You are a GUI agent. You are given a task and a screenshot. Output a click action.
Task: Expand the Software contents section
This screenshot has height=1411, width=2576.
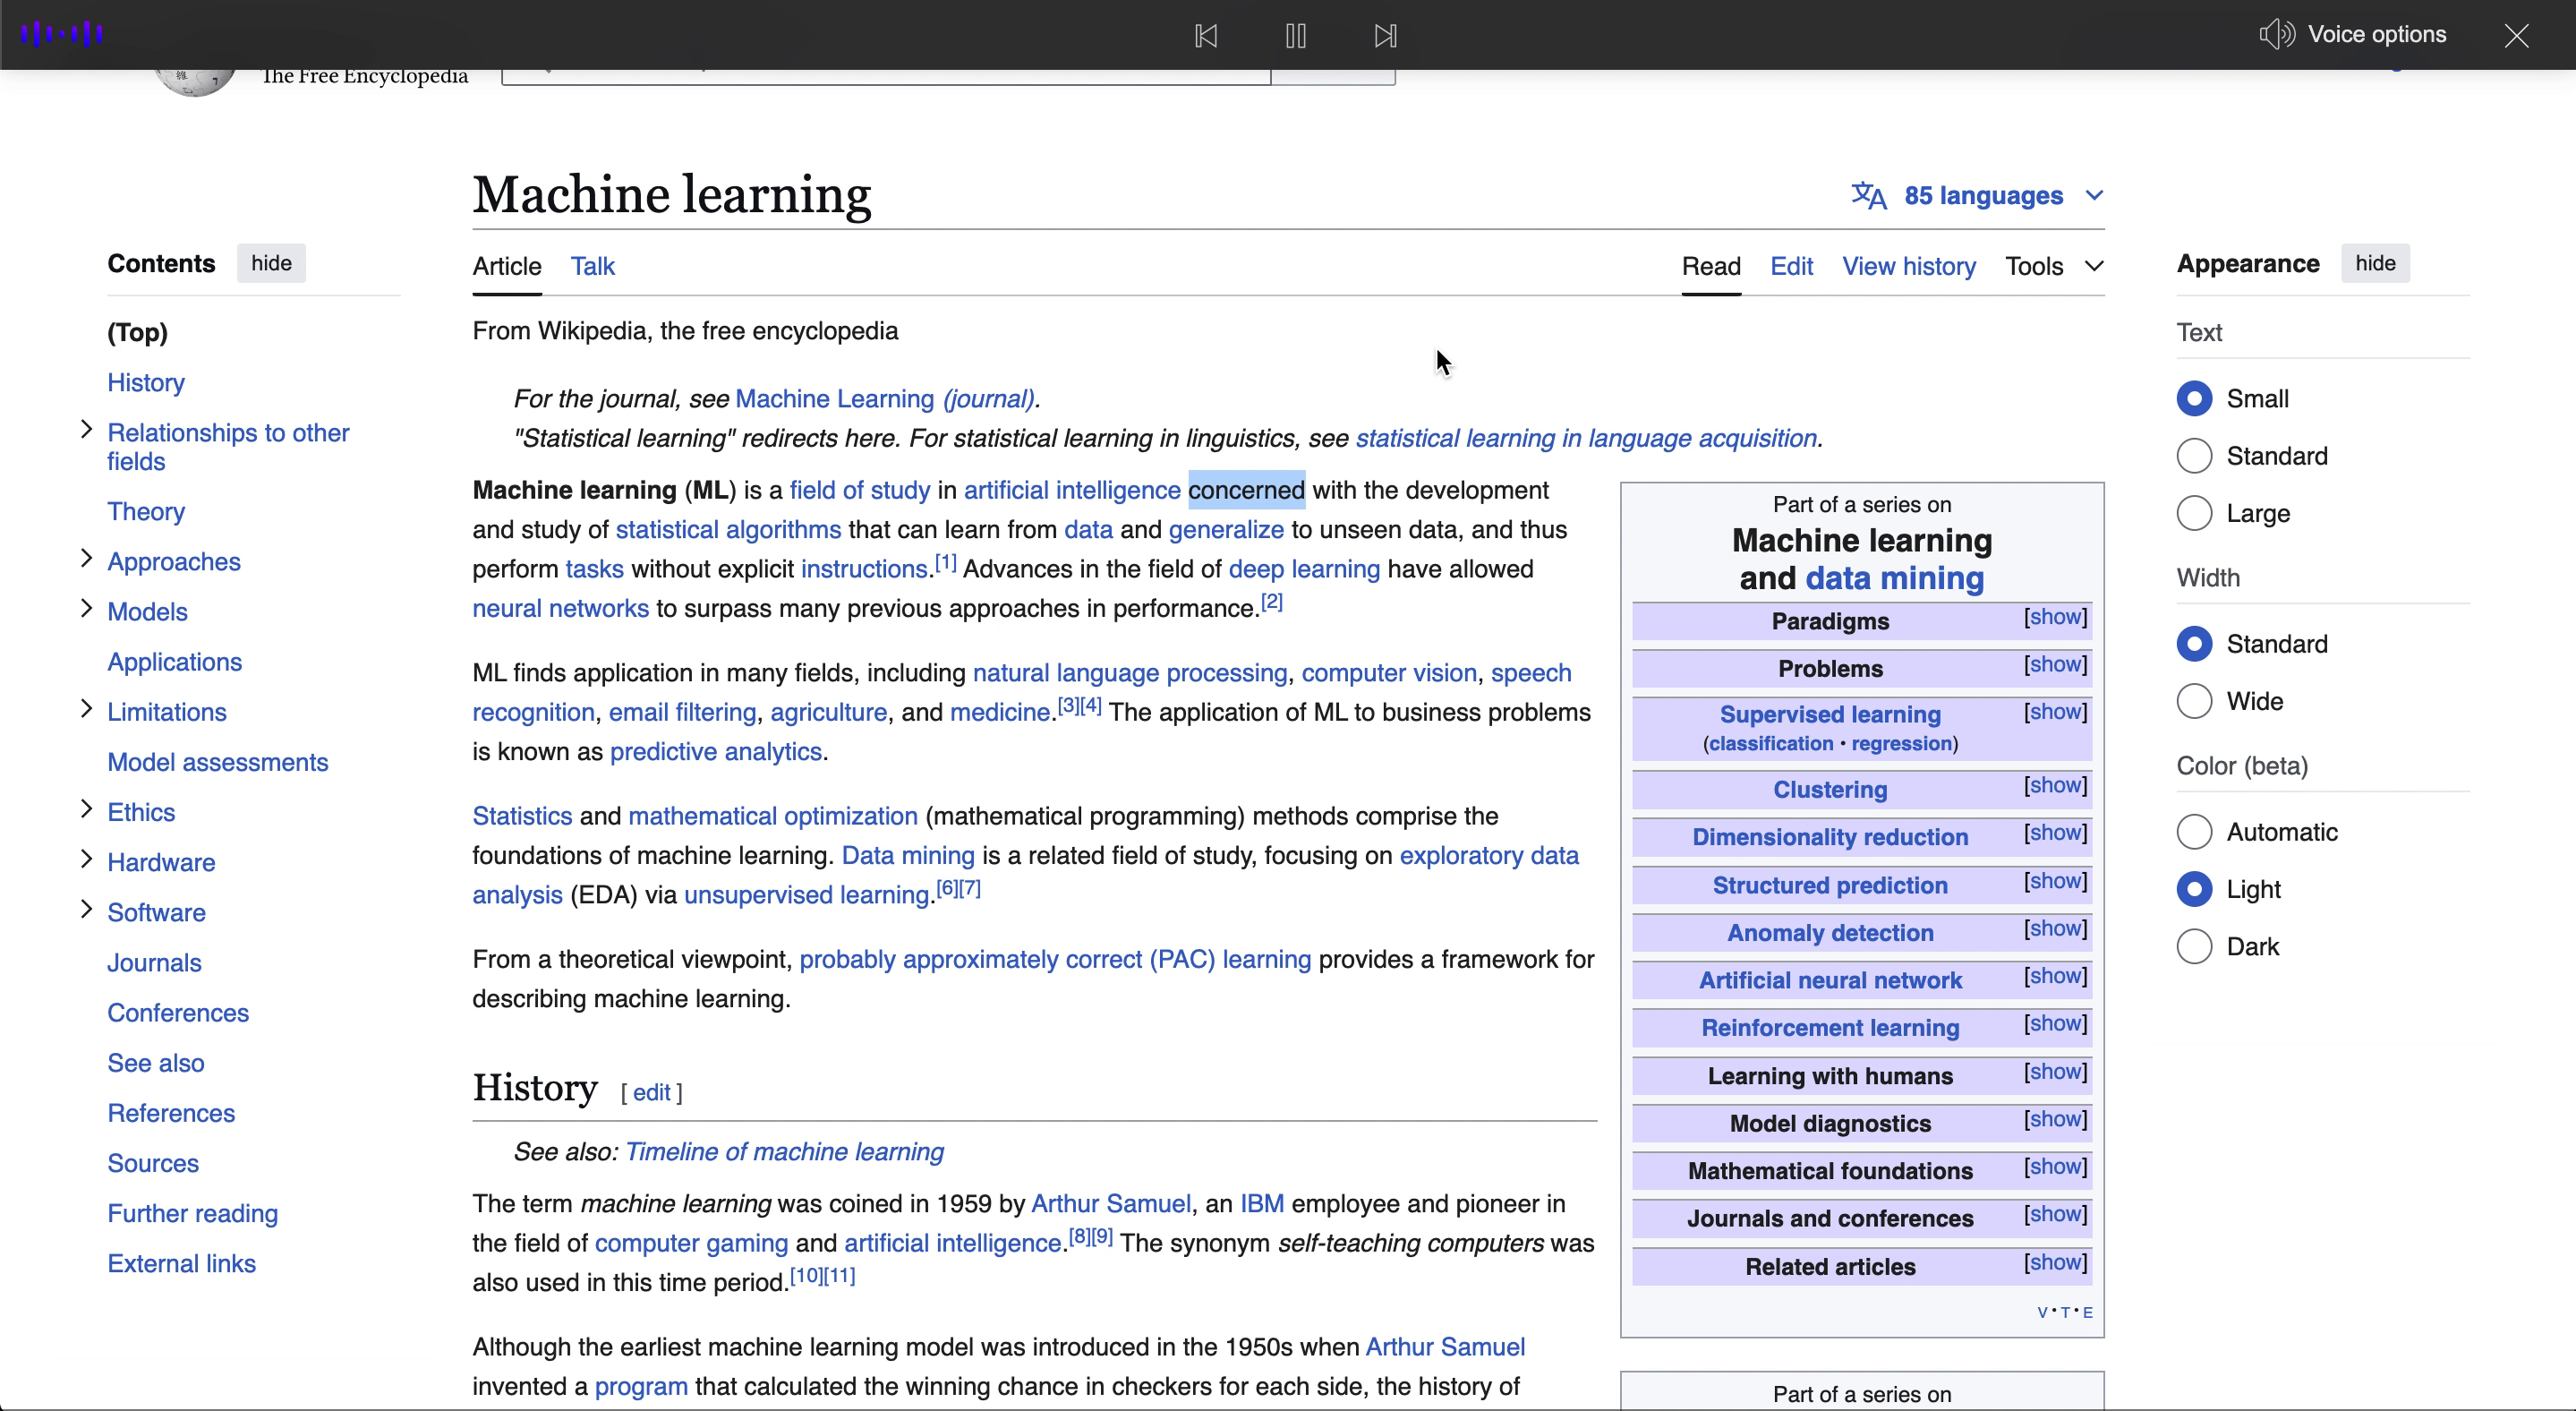[x=86, y=909]
